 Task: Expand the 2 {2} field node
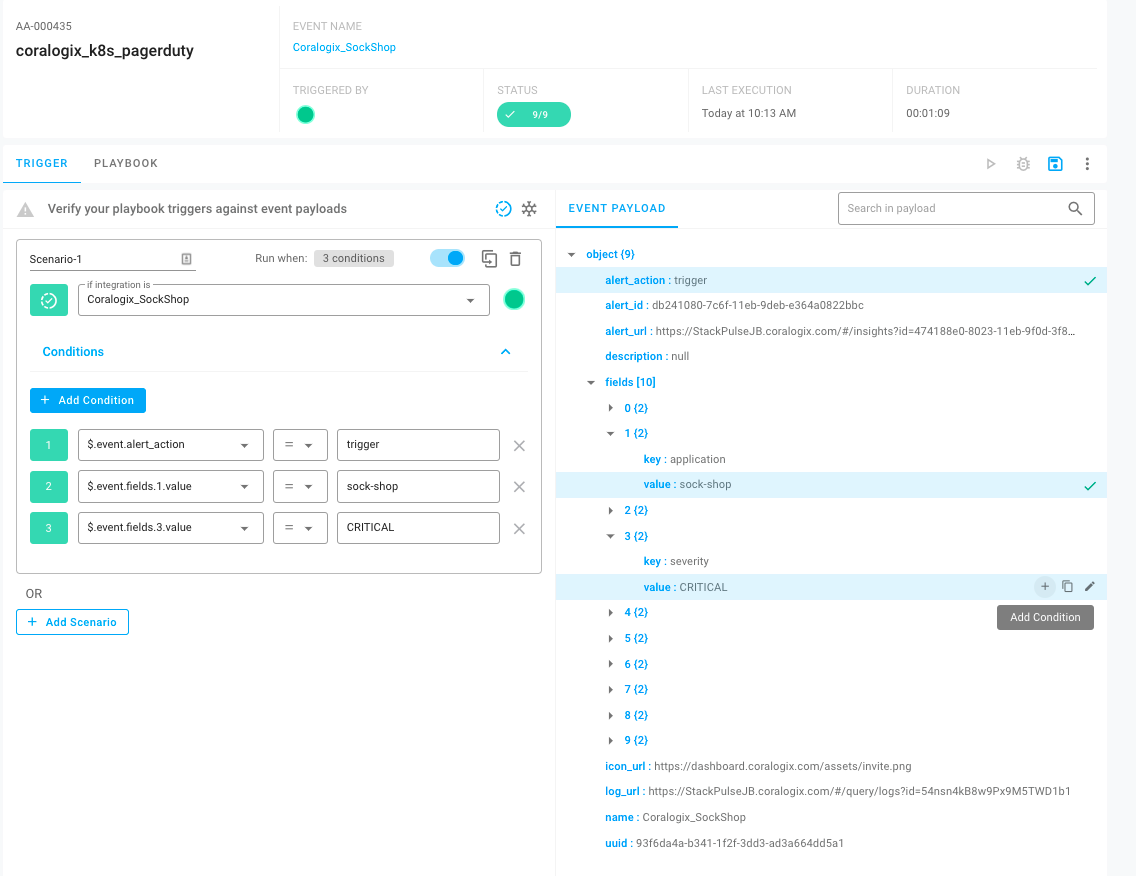(611, 510)
